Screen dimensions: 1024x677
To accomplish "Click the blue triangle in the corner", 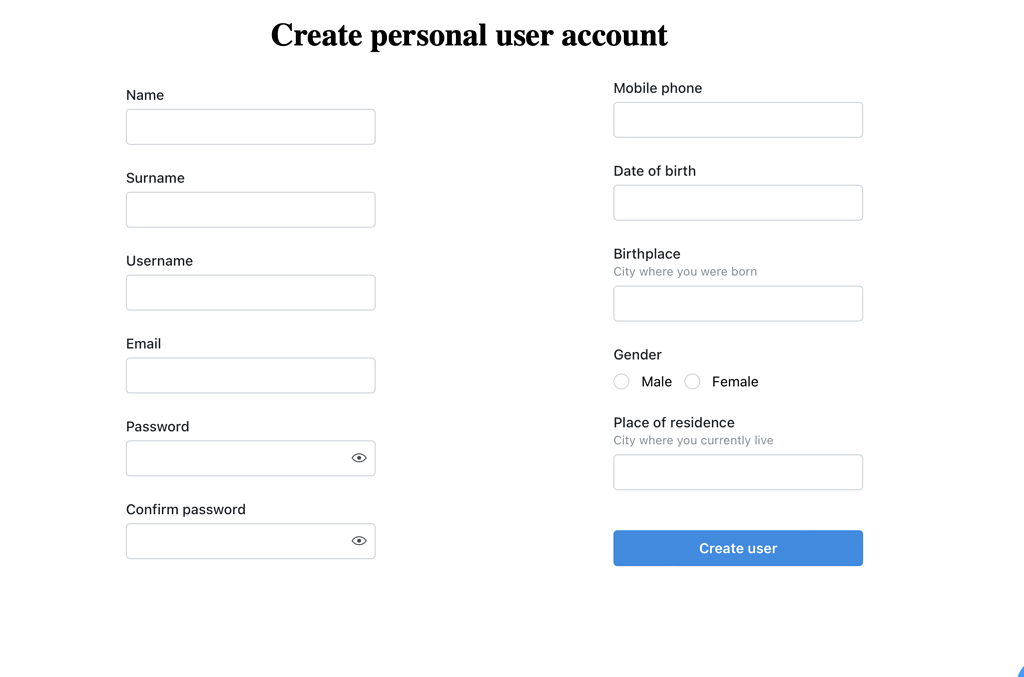I will coord(1019,673).
